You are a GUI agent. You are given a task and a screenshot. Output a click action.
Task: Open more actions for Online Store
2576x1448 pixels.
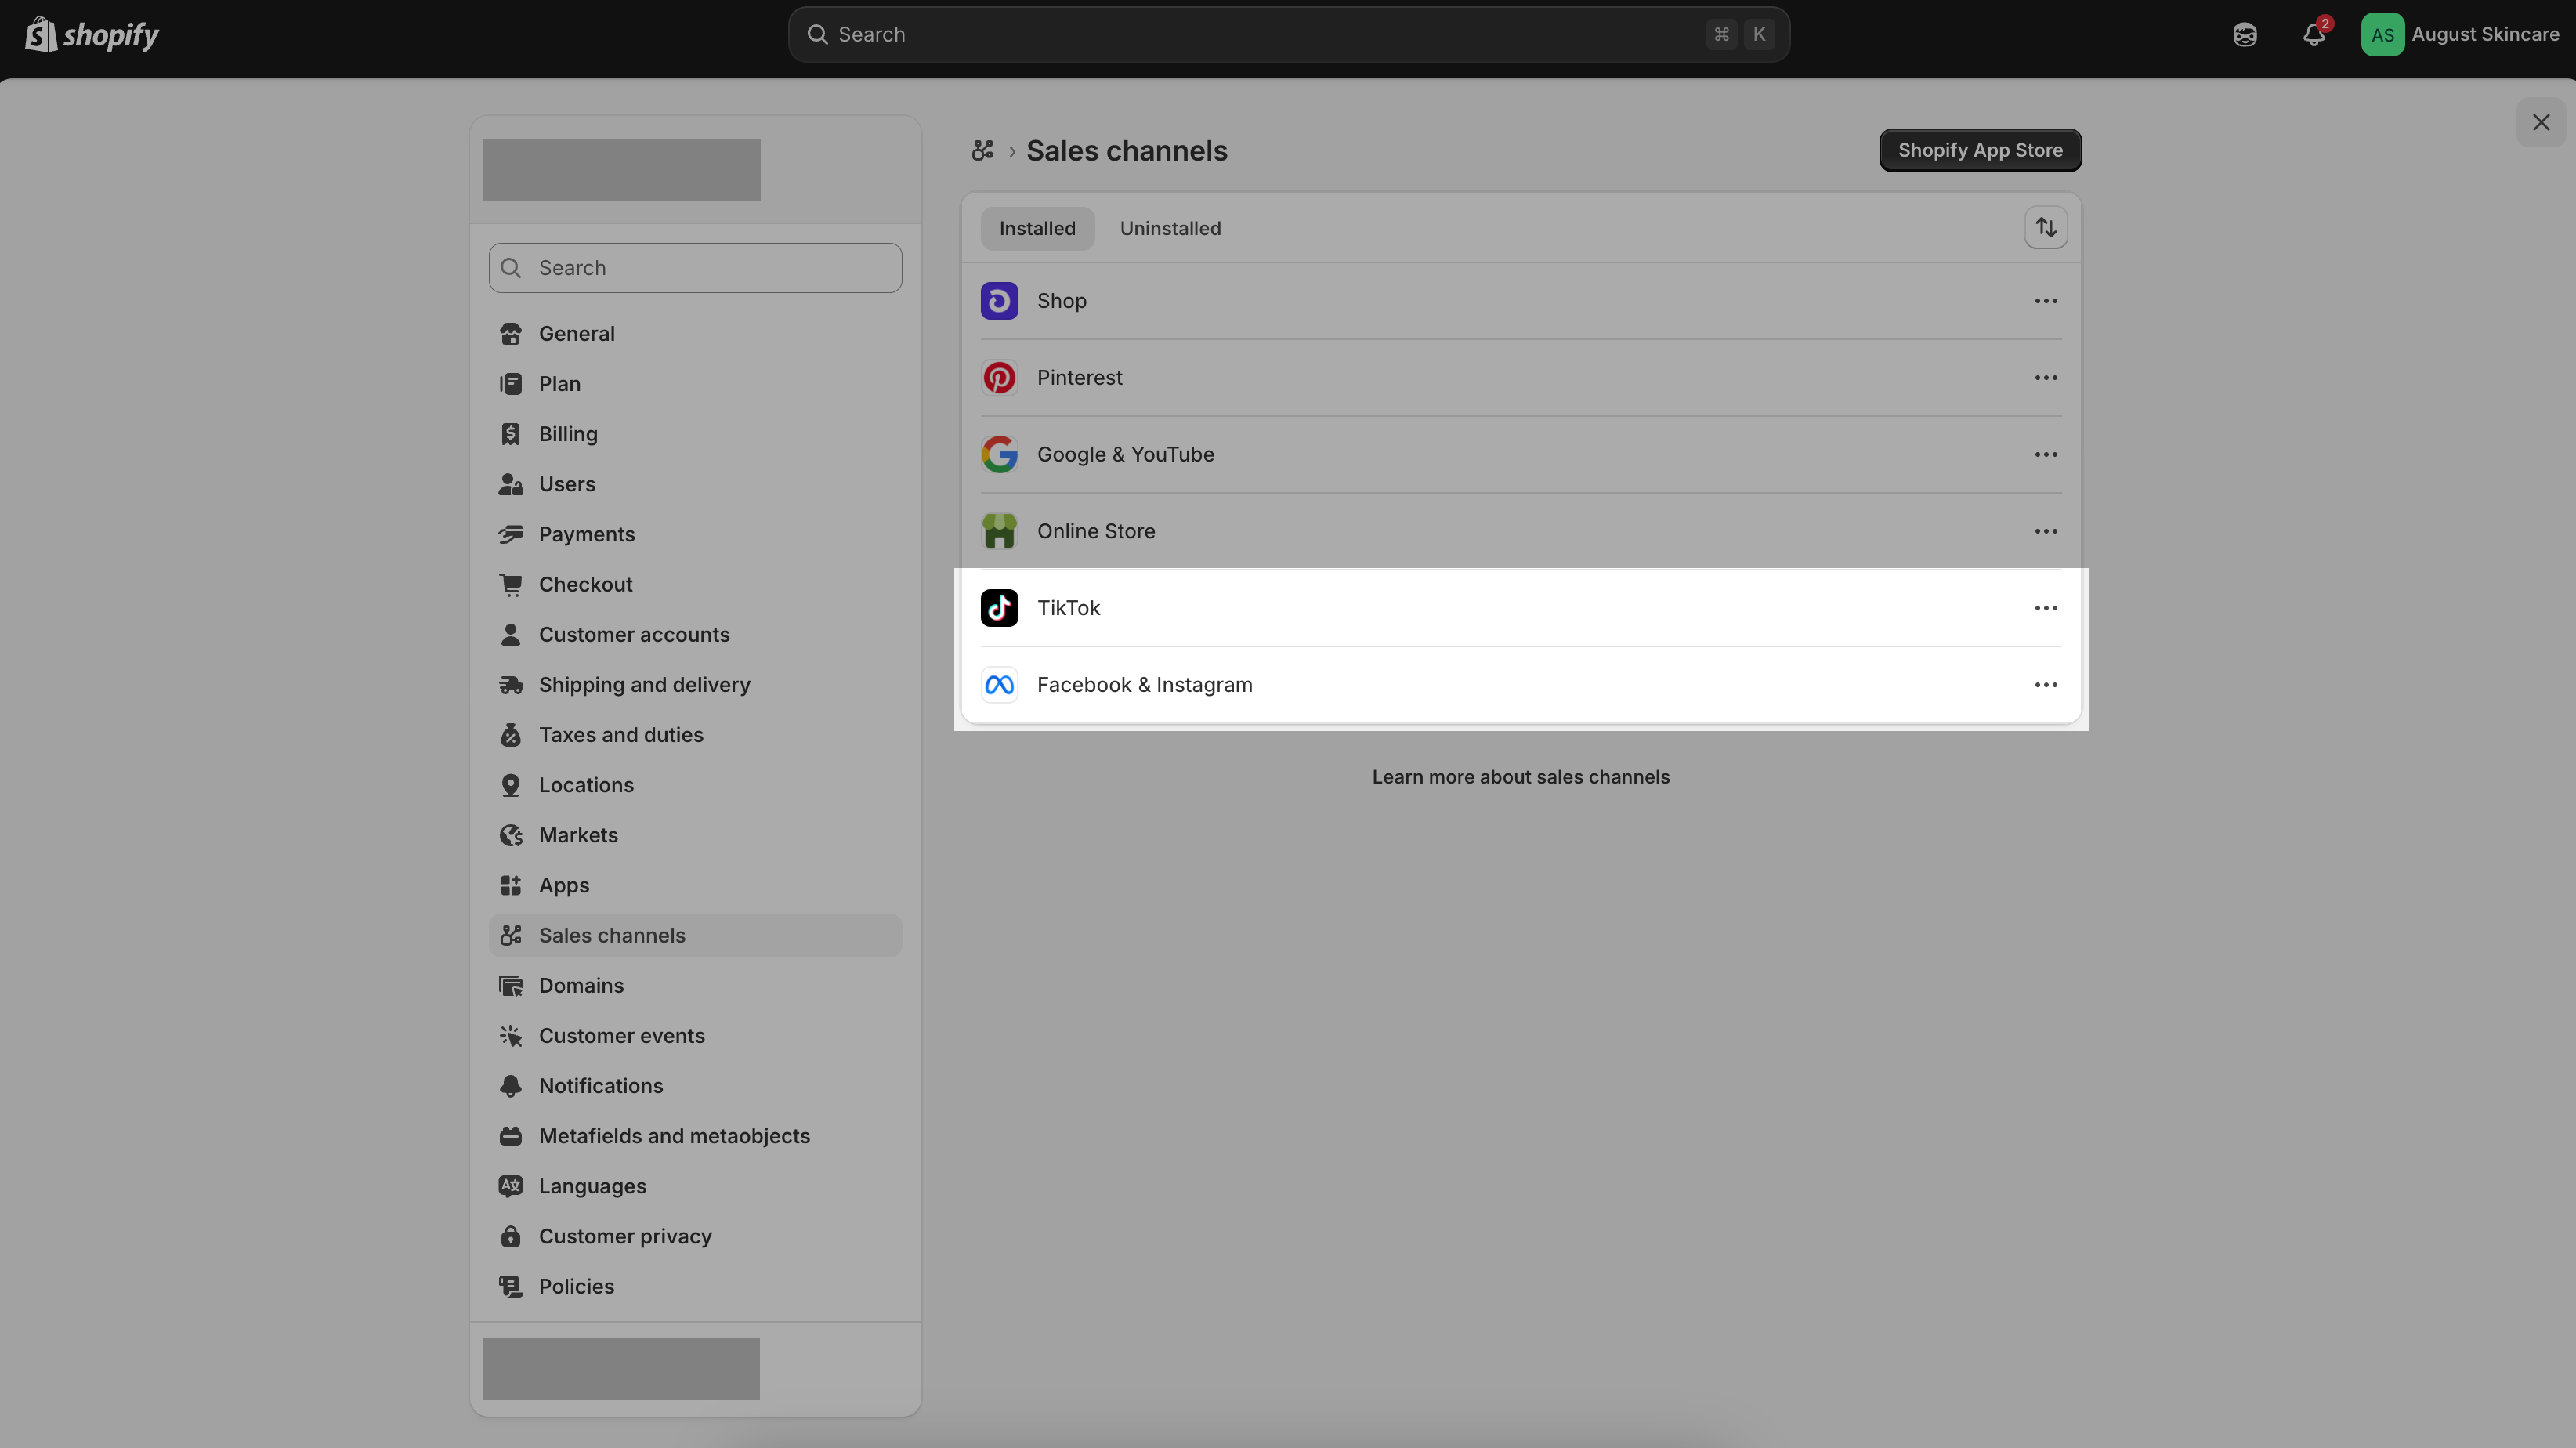[2046, 531]
